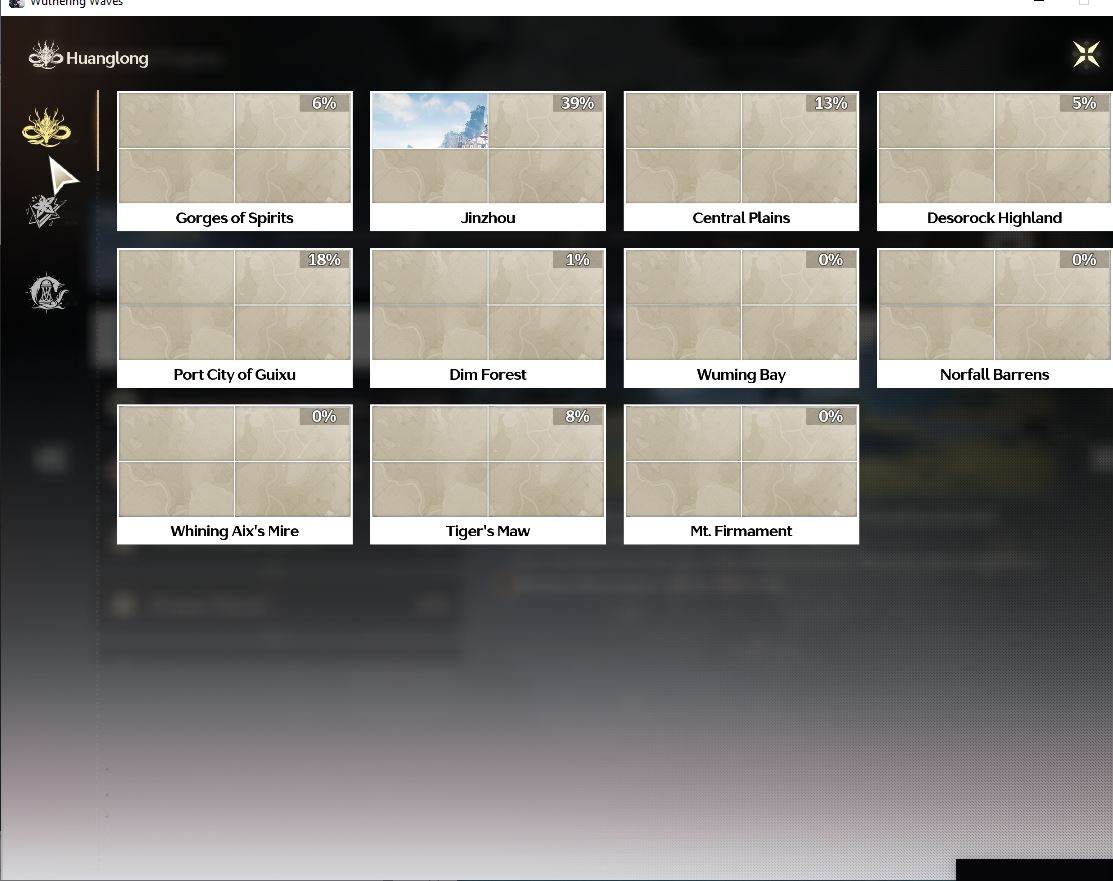The height and width of the screenshot is (881, 1113).
Task: Select the Central Plains area card
Action: point(741,161)
